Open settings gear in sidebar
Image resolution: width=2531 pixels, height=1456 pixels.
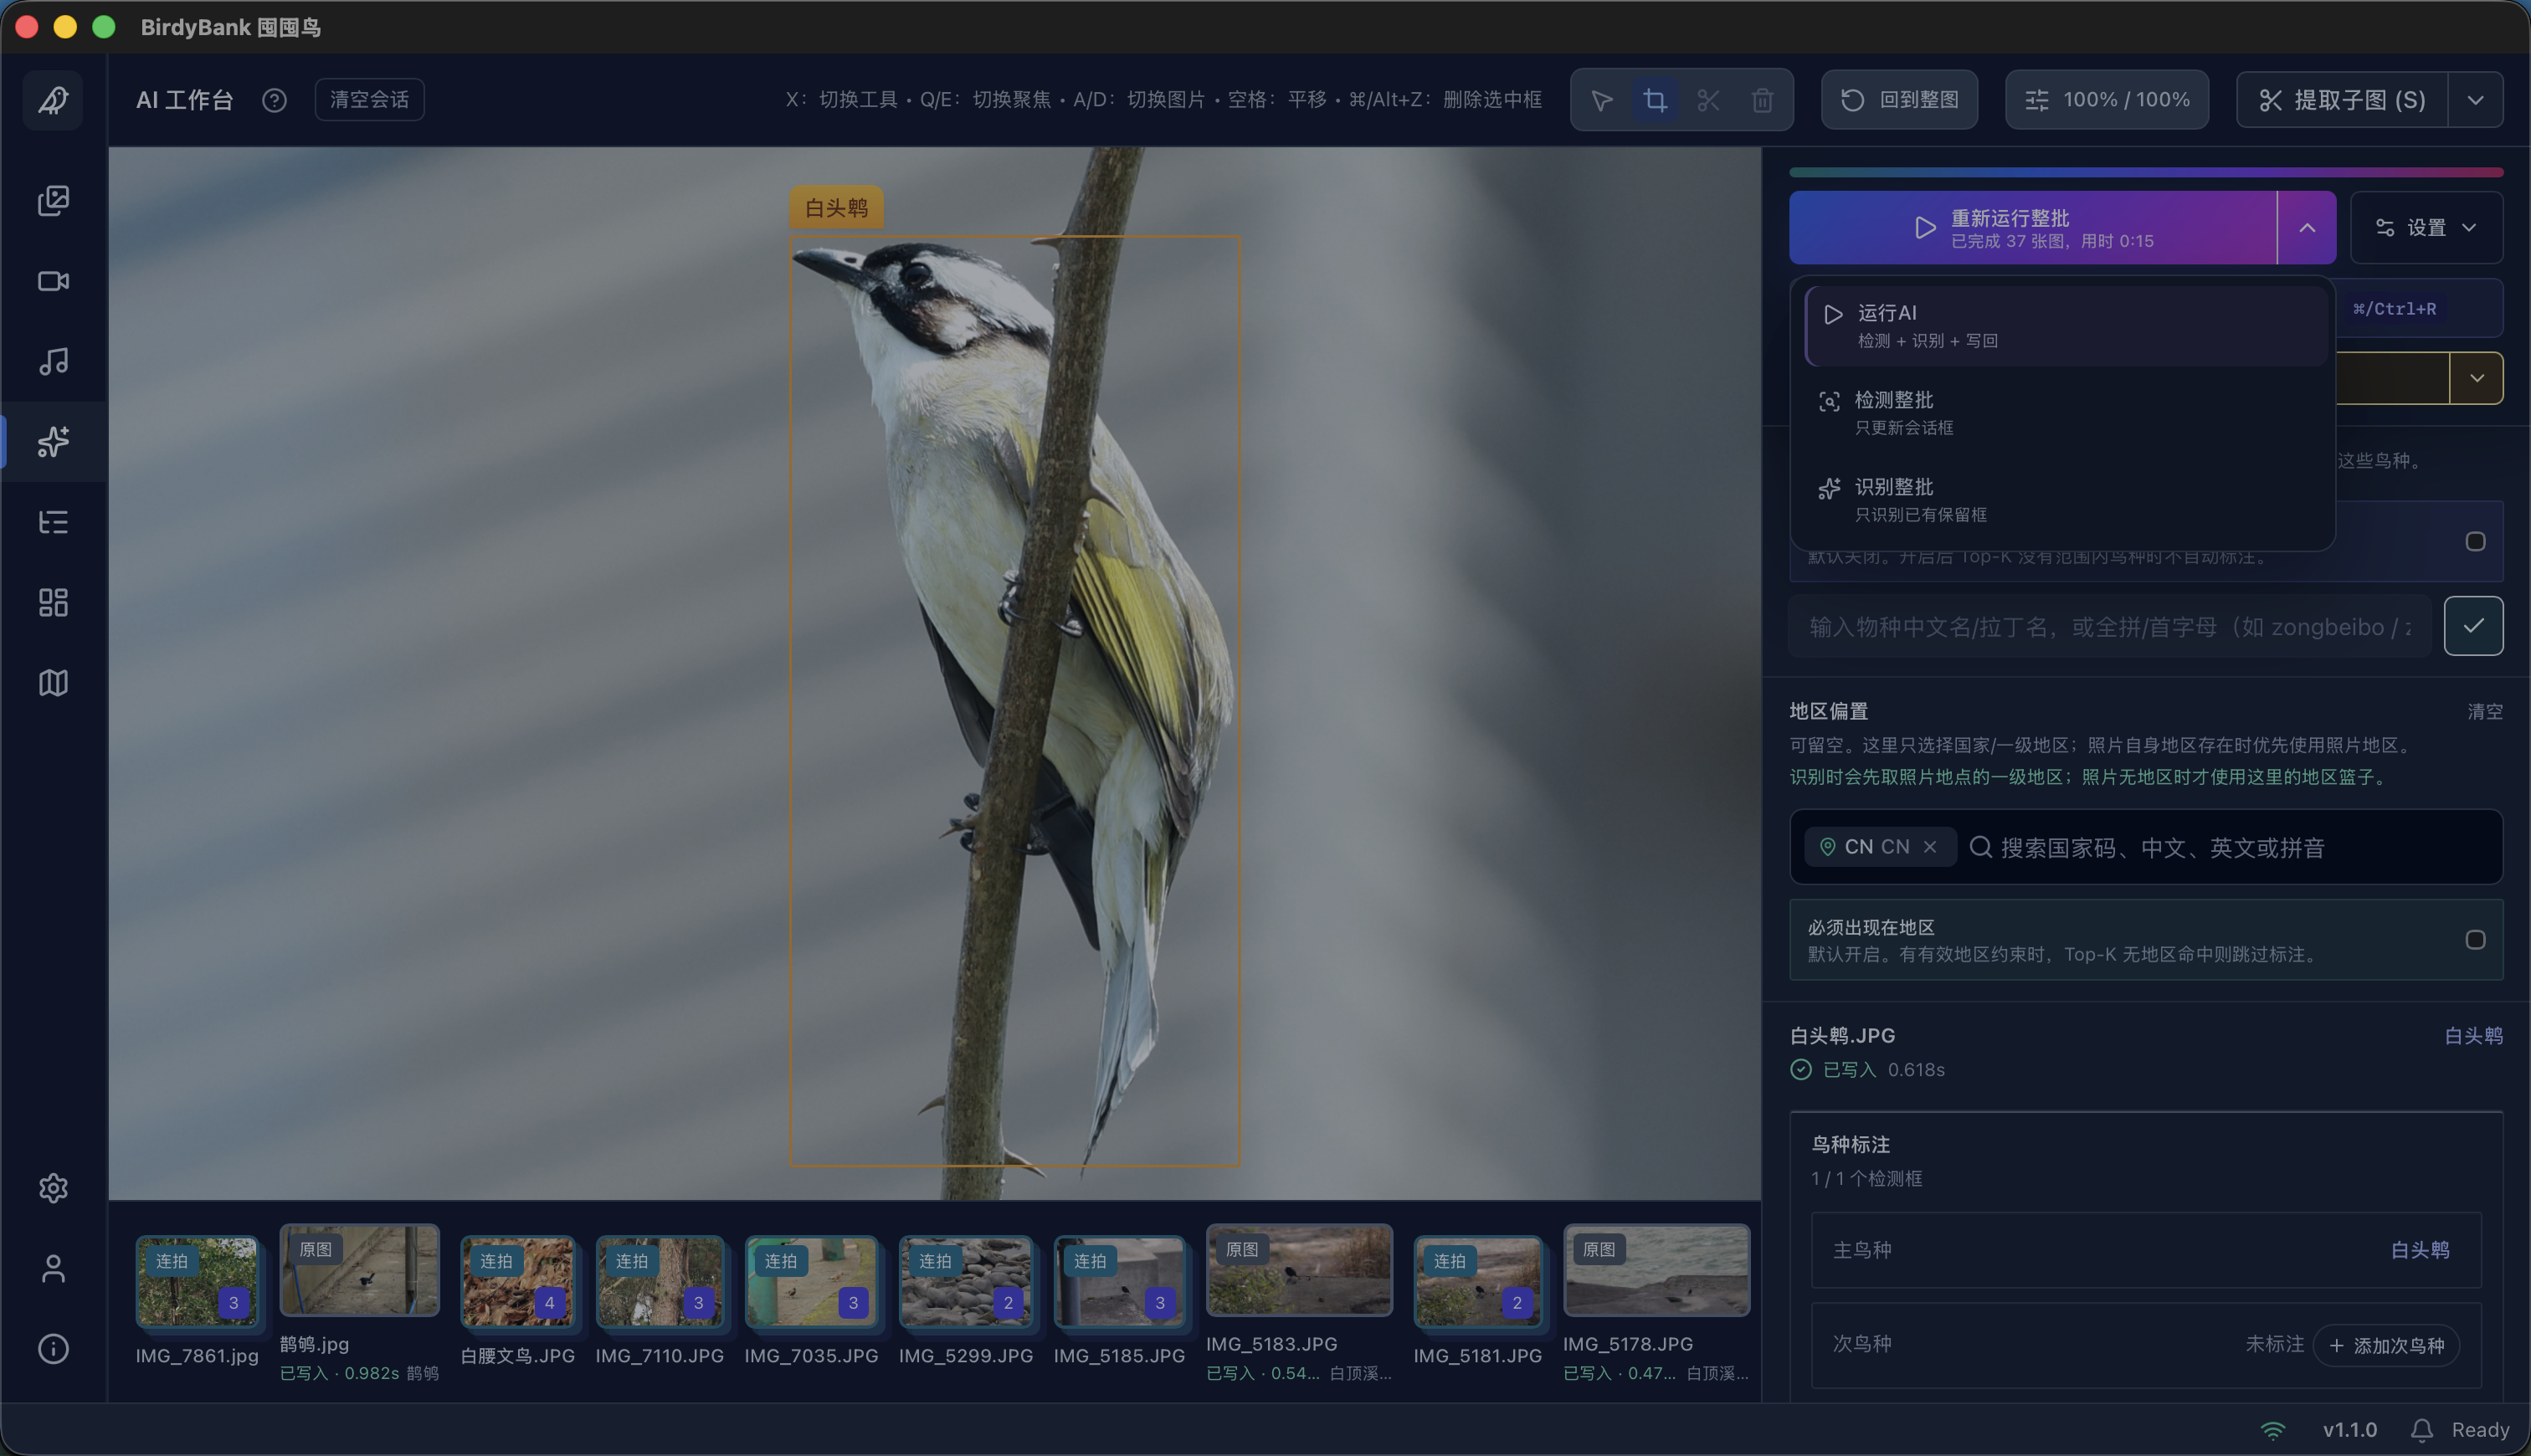tap(53, 1188)
